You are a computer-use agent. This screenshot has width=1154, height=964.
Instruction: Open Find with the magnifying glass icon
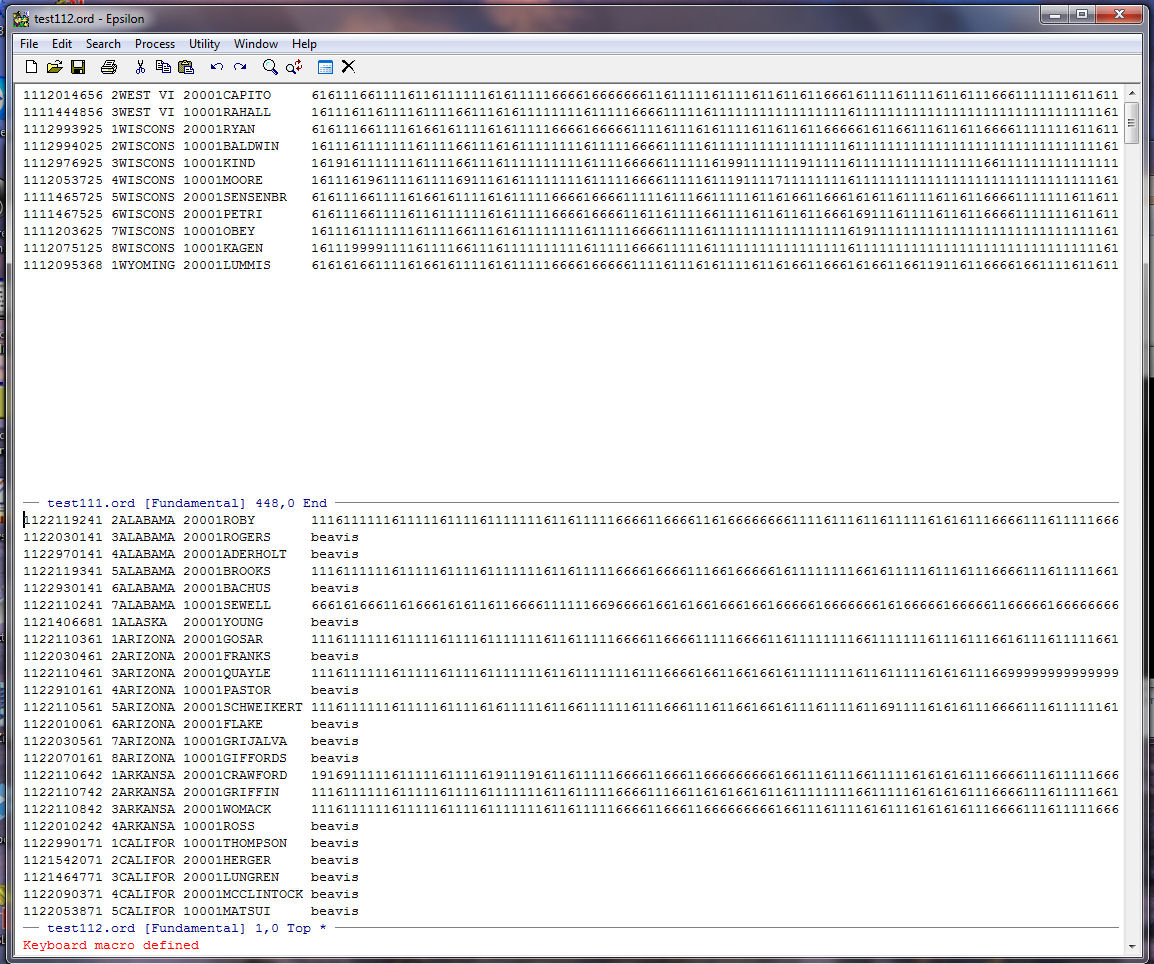click(x=270, y=67)
